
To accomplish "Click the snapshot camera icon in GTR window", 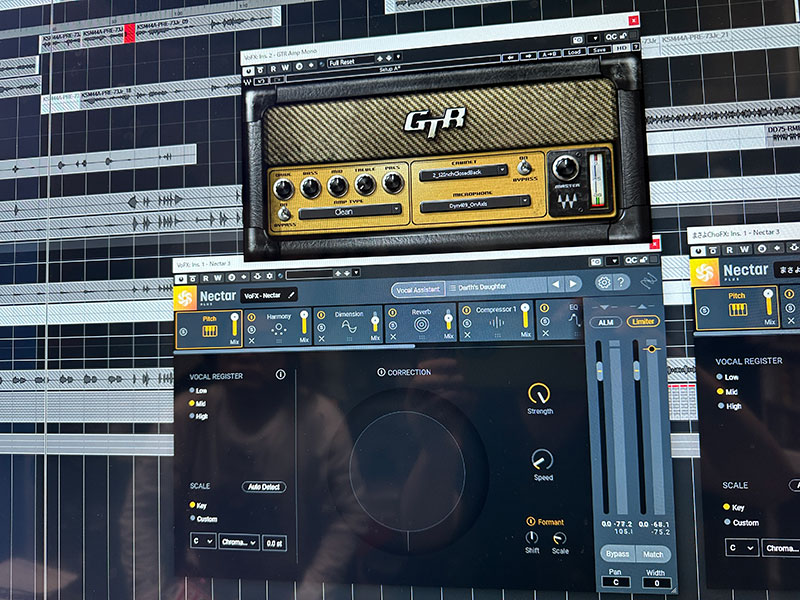I will (577, 40).
